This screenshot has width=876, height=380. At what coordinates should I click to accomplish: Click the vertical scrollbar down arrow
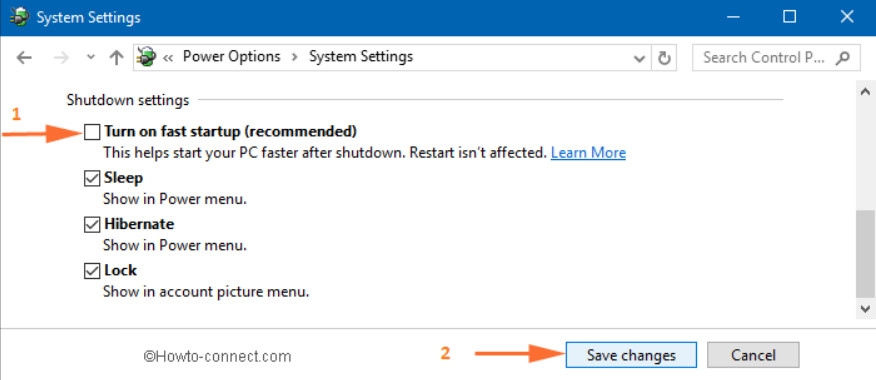pyautogui.click(x=865, y=308)
